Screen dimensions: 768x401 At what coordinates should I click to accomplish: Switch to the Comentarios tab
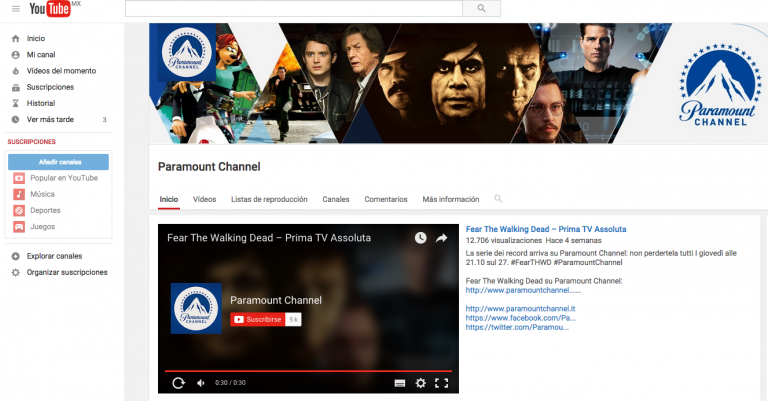(386, 199)
